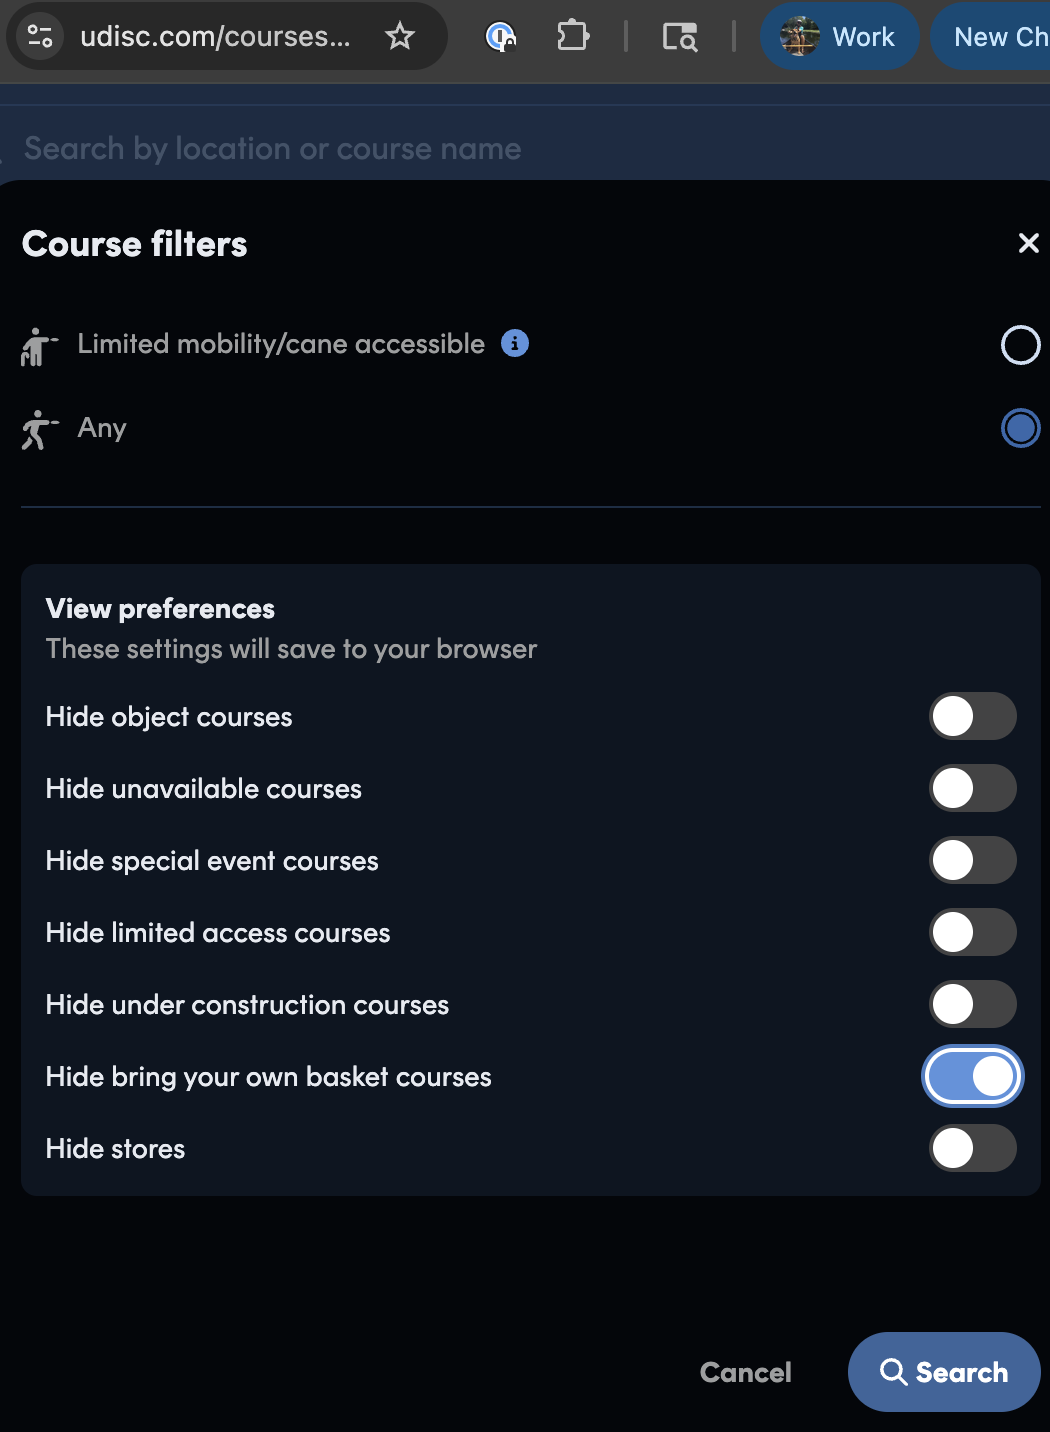The image size is (1050, 1432).
Task: Disable Hide bring your own basket courses
Action: pos(972,1076)
